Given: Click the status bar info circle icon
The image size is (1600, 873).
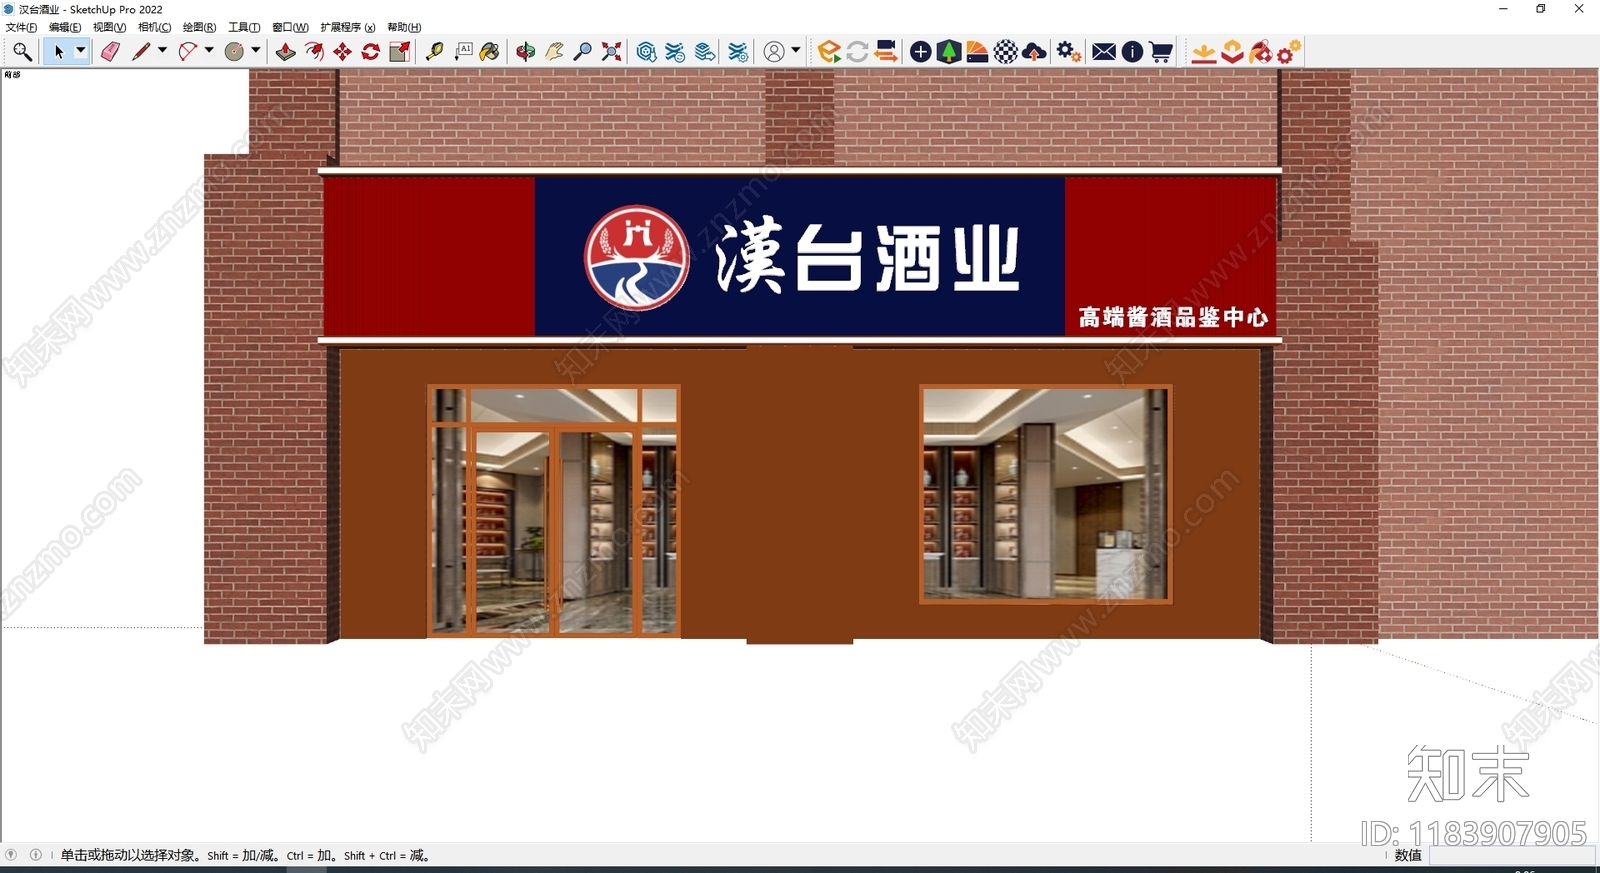Looking at the screenshot, I should pyautogui.click(x=36, y=855).
